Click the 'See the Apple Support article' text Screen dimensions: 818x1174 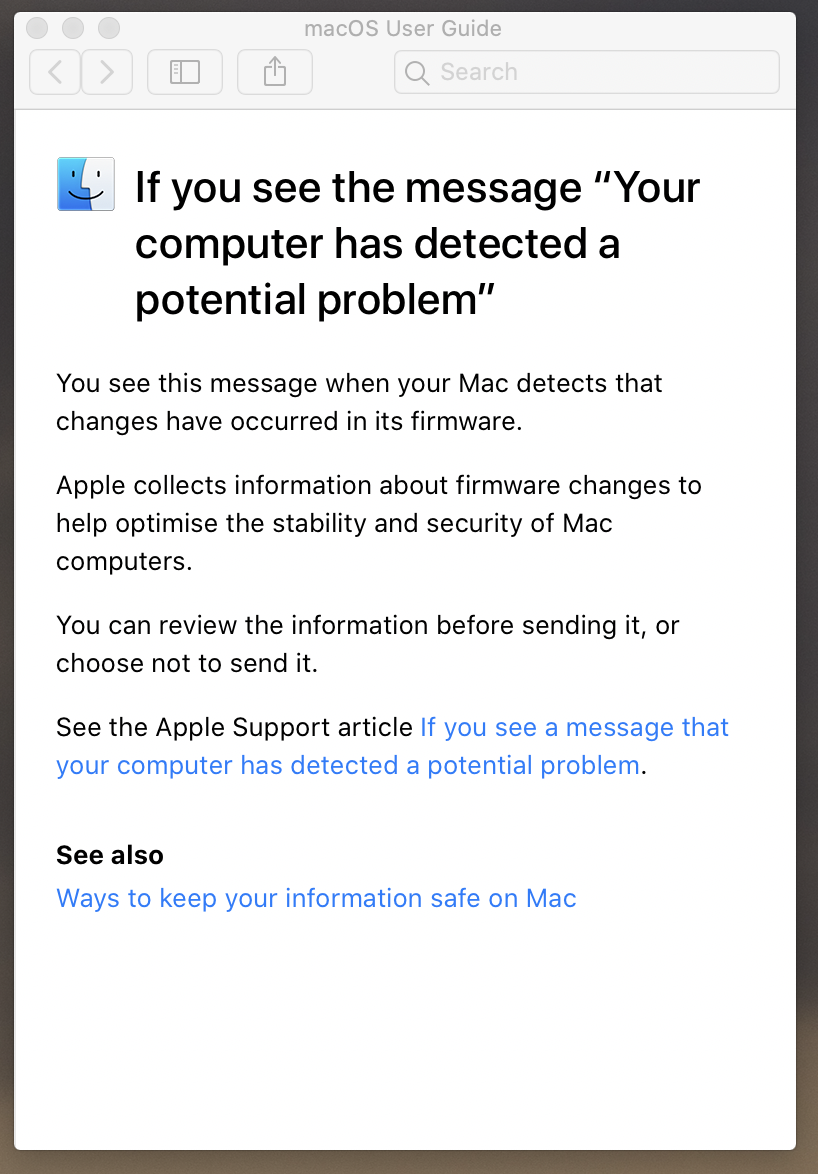pyautogui.click(x=234, y=727)
